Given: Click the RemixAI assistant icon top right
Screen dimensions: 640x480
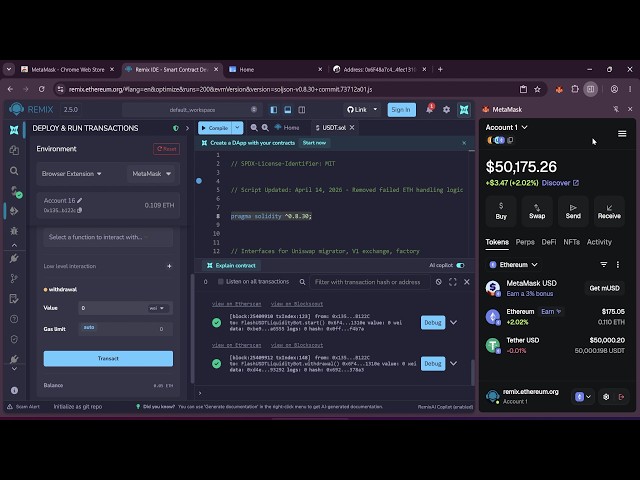Looking at the screenshot, I should 464,109.
